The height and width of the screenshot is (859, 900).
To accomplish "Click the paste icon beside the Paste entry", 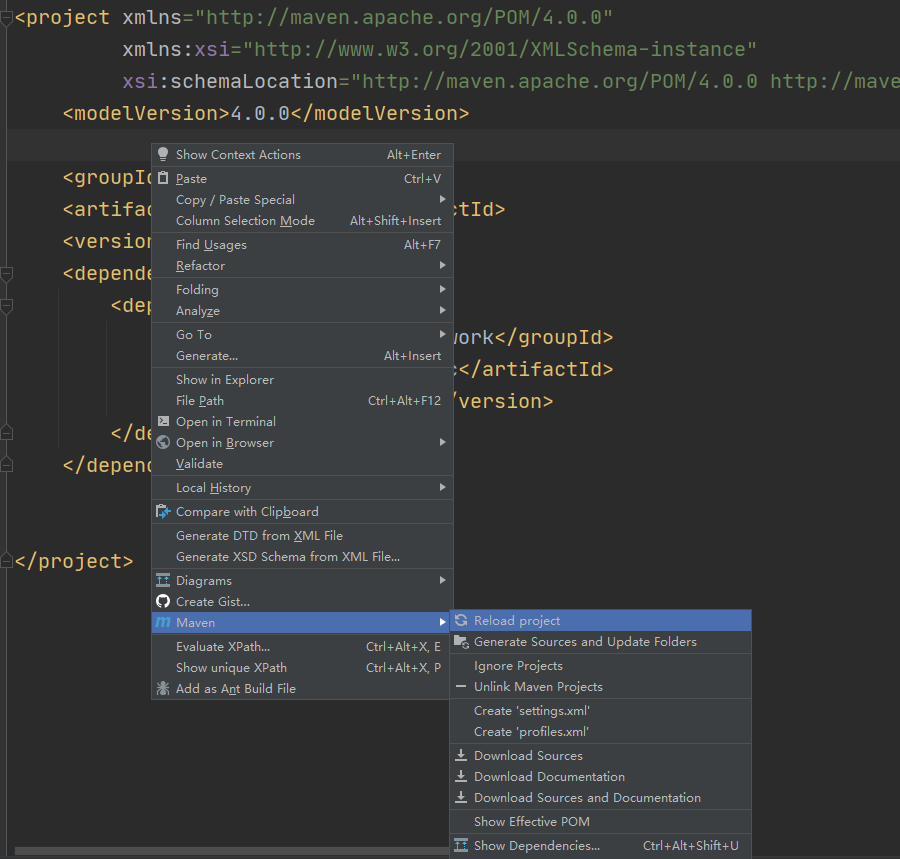I will [163, 178].
